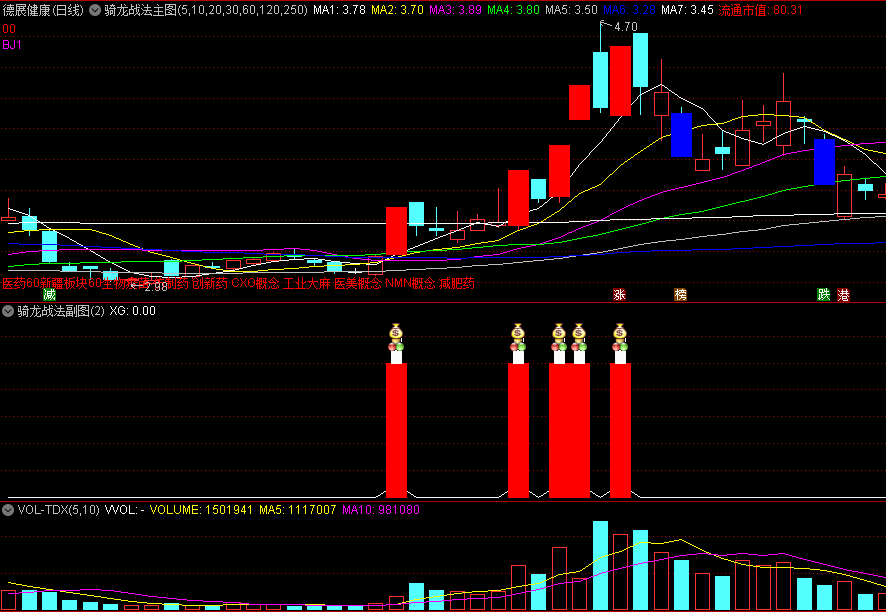
Task: Click the 流通市值: 80.31 label
Action: coord(761,10)
